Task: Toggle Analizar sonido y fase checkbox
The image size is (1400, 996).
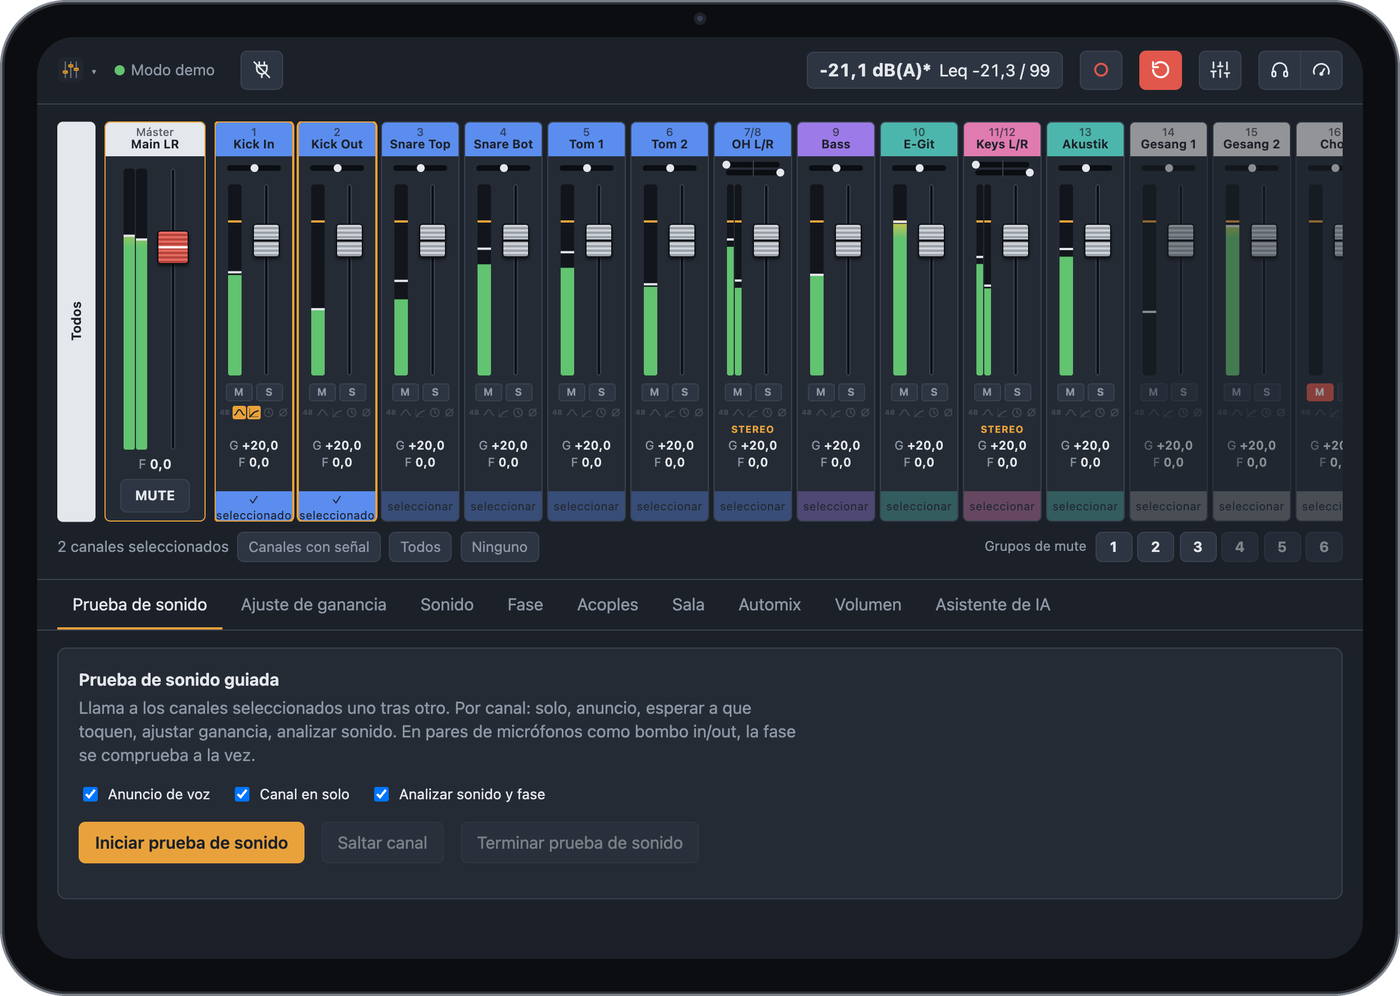Action: (381, 794)
